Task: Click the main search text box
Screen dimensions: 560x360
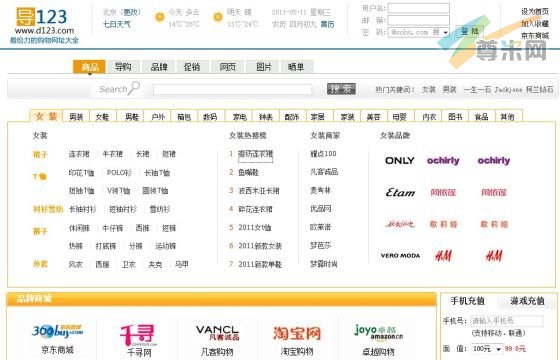Action: (232, 89)
